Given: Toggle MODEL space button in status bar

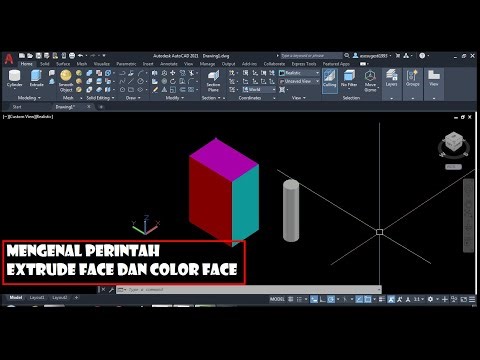Looking at the screenshot, I should (x=277, y=299).
